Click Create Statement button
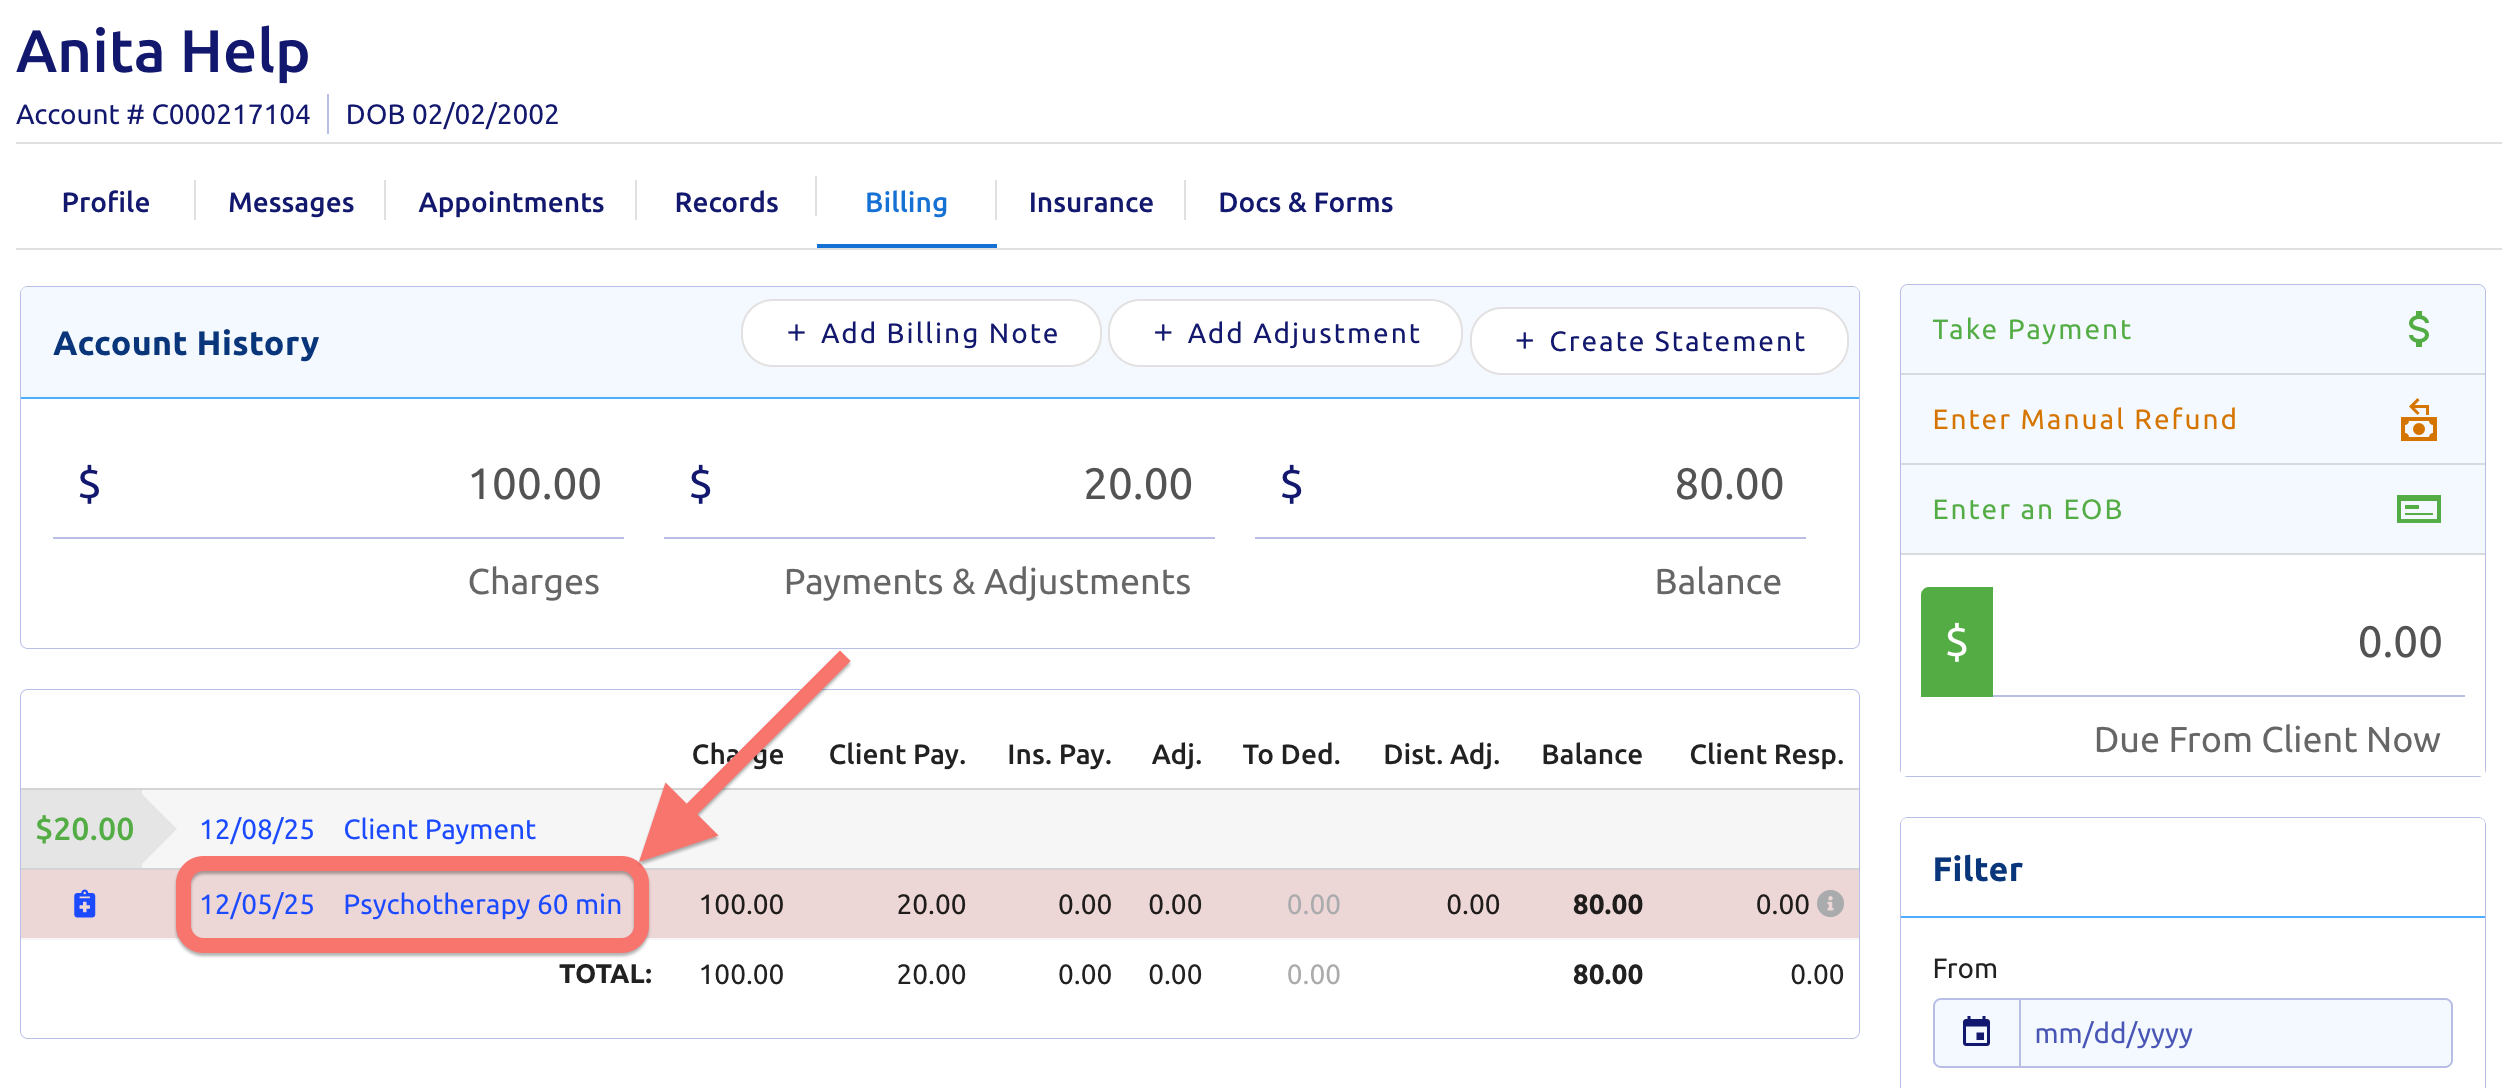The width and height of the screenshot is (2506, 1088). 1659,342
